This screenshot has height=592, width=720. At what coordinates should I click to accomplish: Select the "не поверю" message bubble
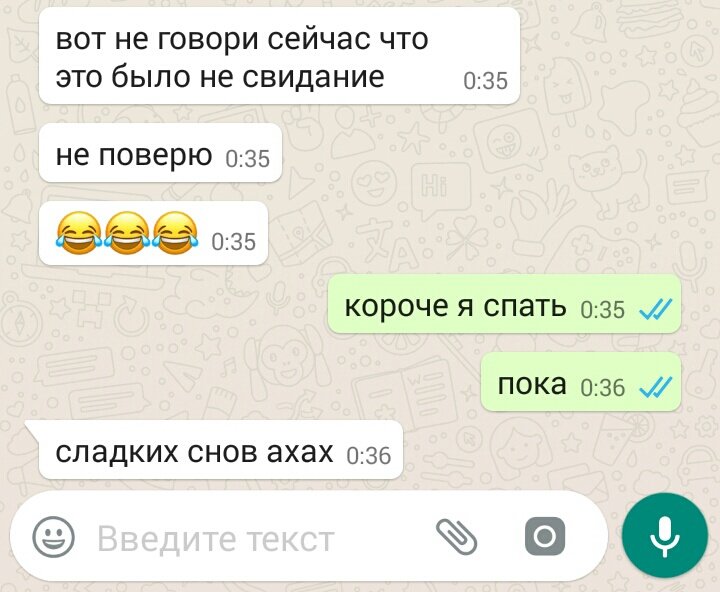[x=160, y=153]
